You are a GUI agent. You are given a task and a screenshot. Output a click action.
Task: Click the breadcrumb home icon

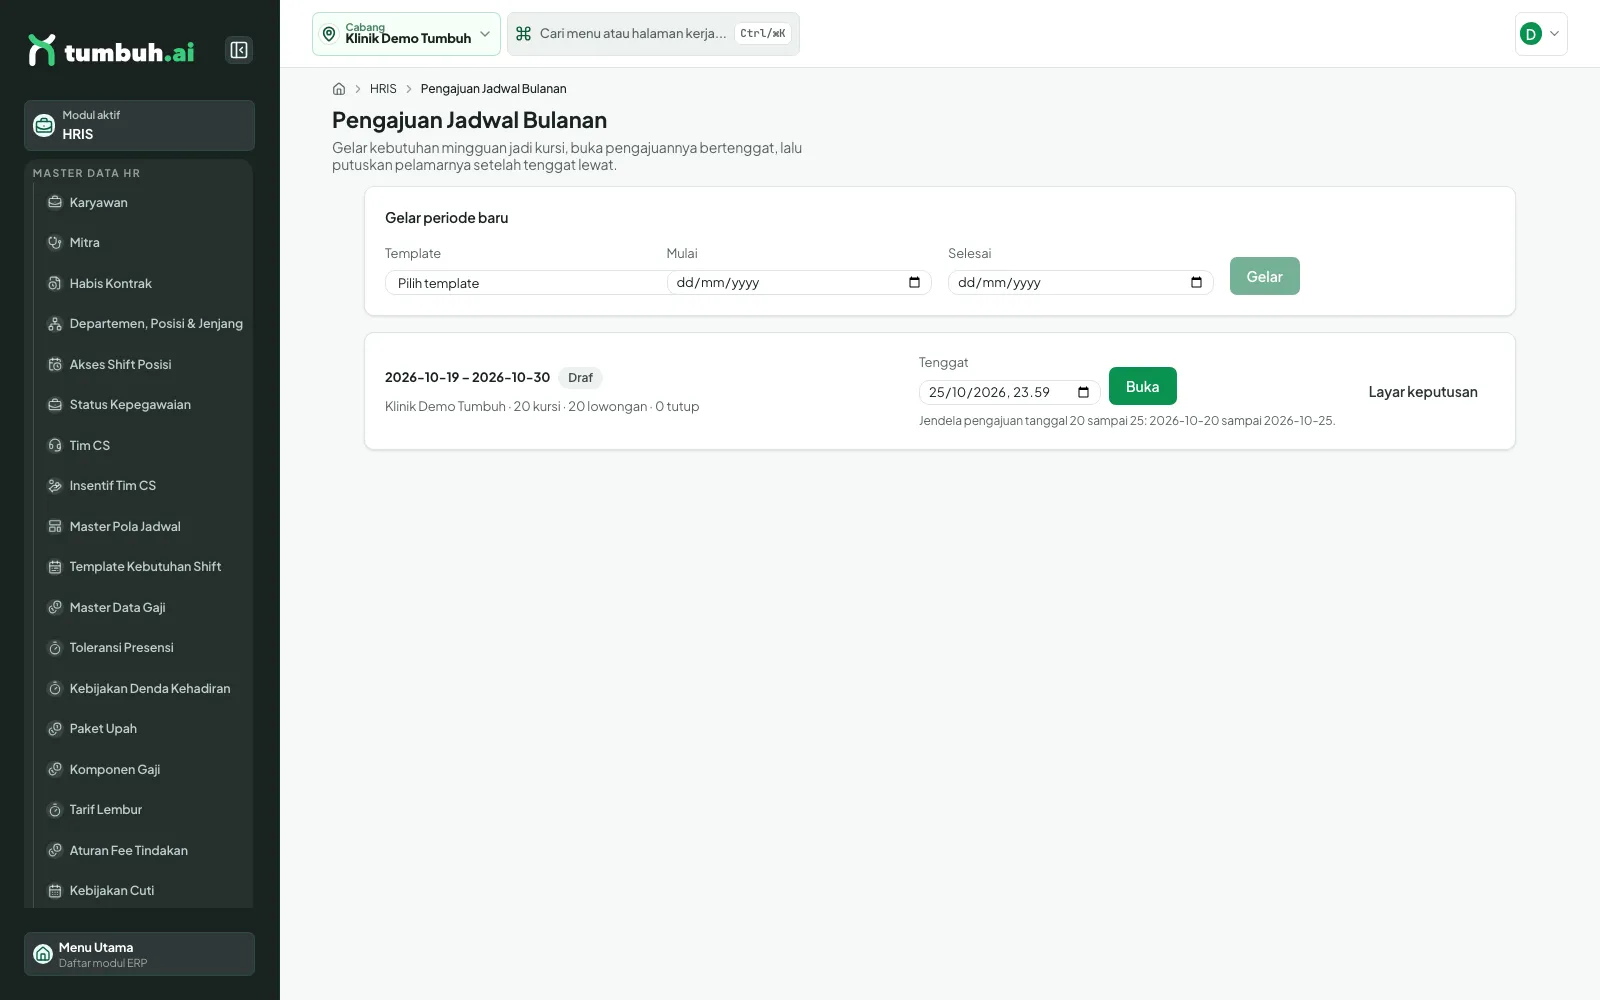pos(339,89)
